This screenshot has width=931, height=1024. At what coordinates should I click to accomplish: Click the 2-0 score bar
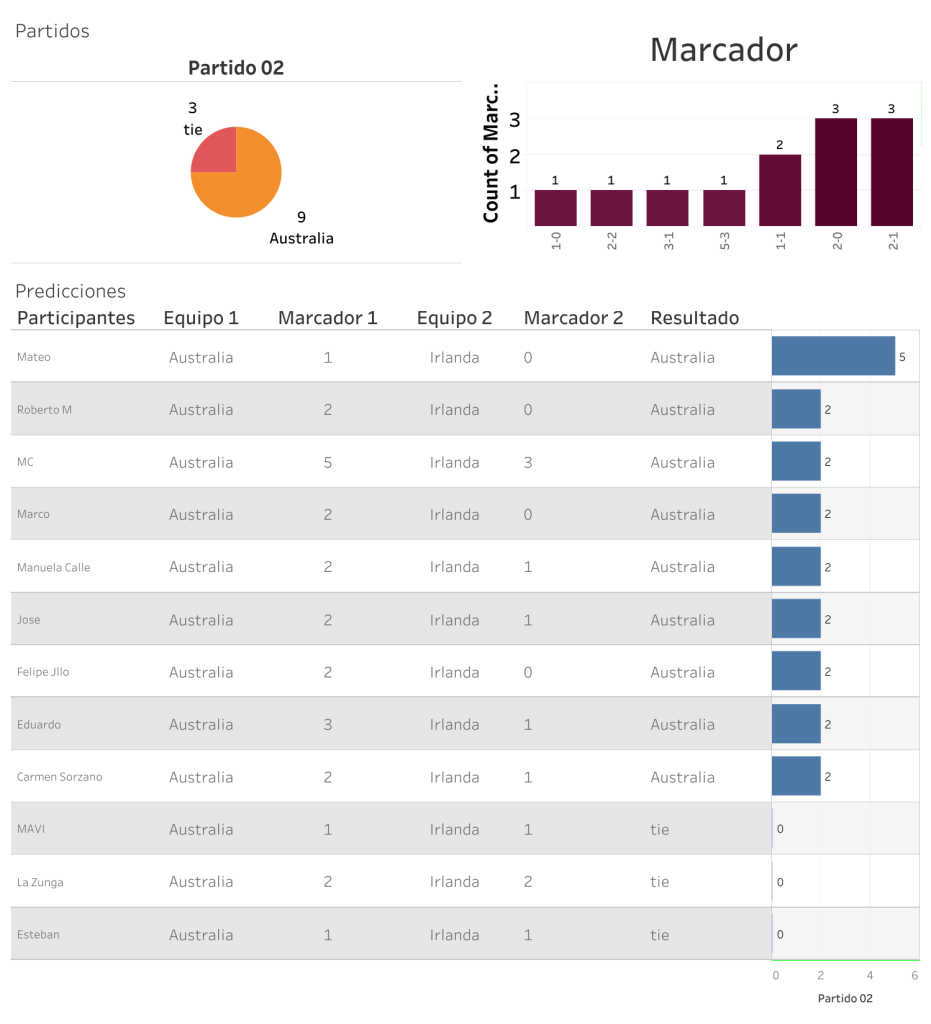tap(836, 172)
